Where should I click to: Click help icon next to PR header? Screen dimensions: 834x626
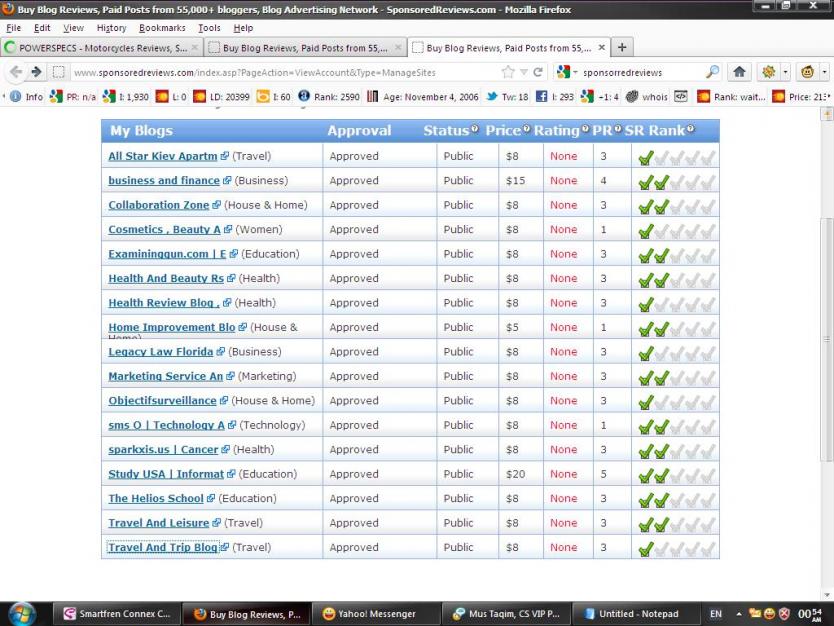(x=618, y=128)
